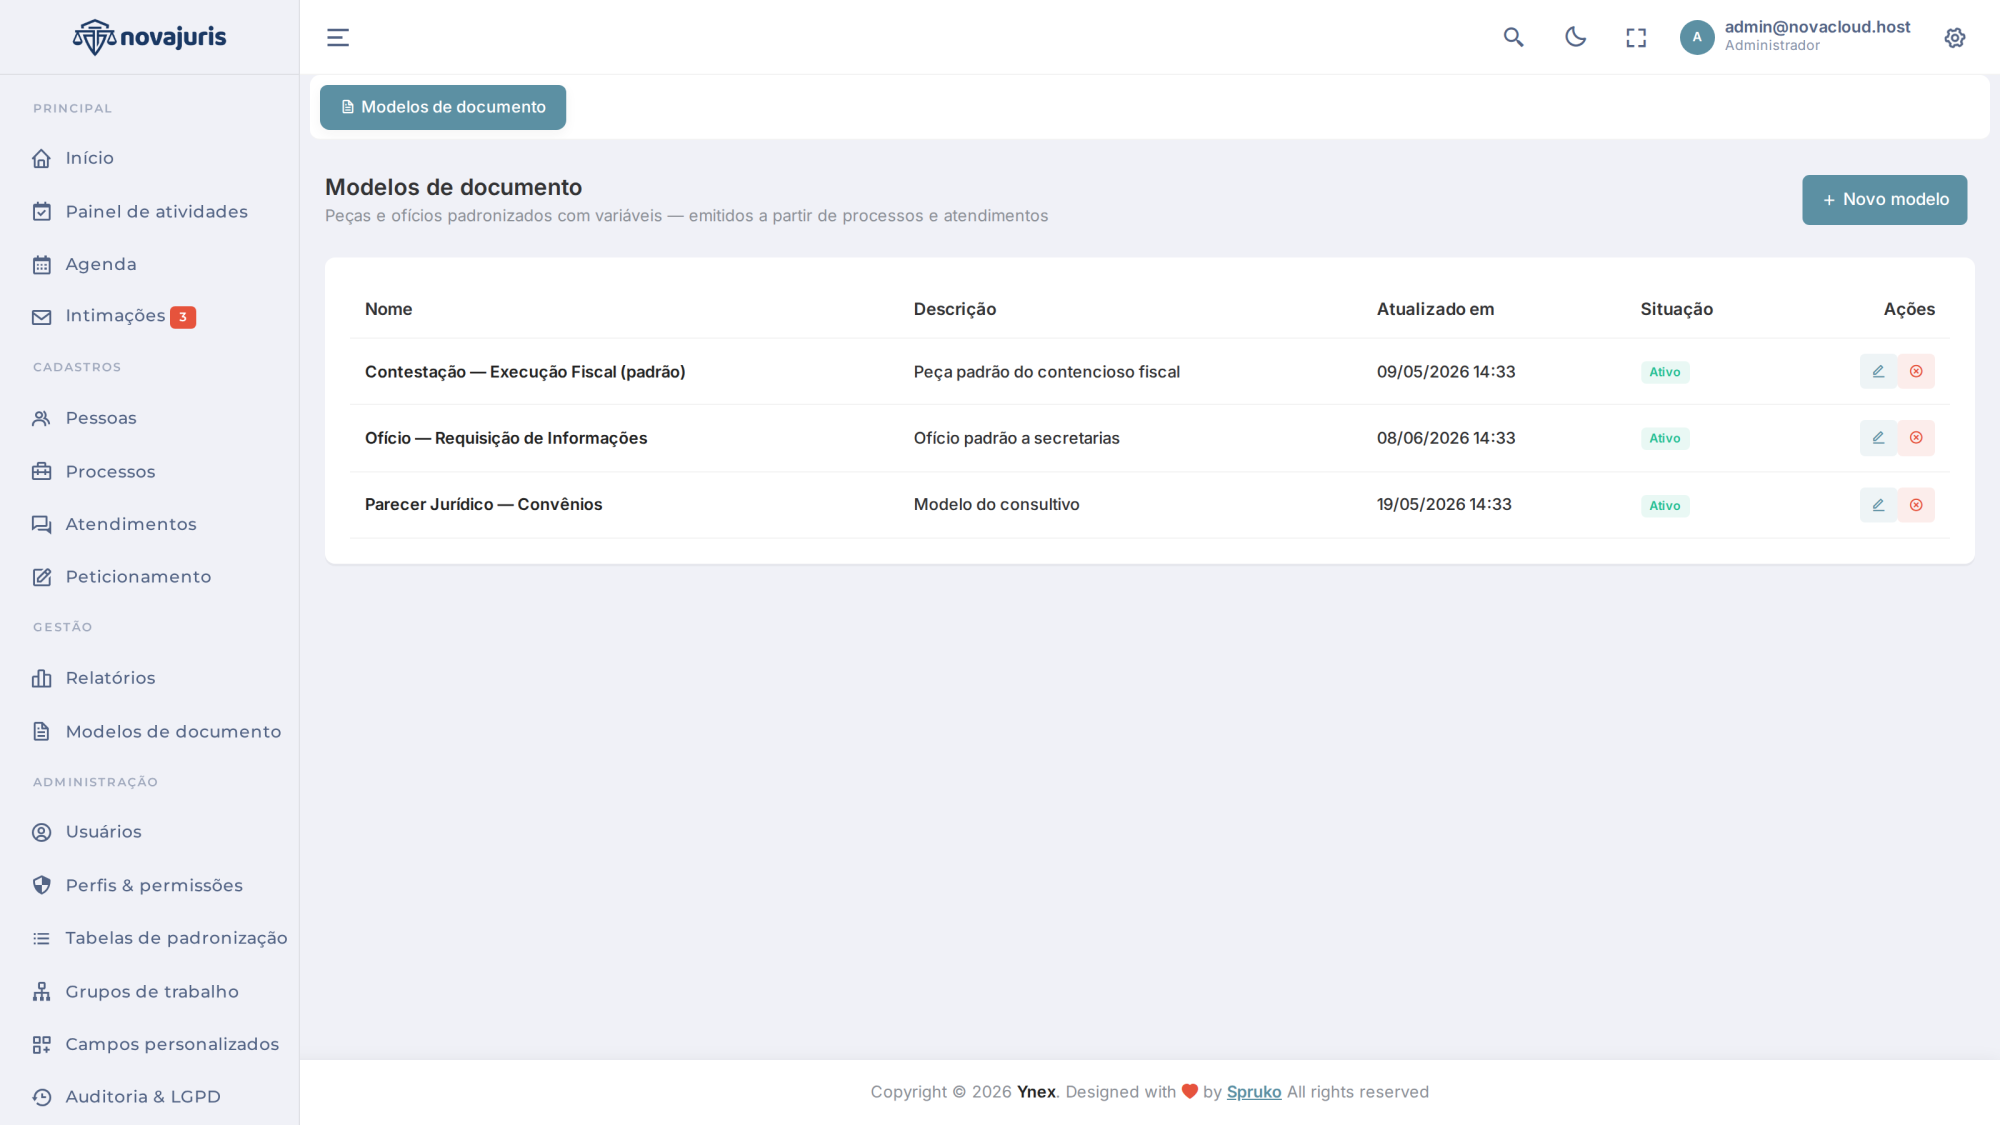2000x1125 pixels.
Task: Click the Grupos de trabalho hierarchy icon
Action: (x=41, y=992)
